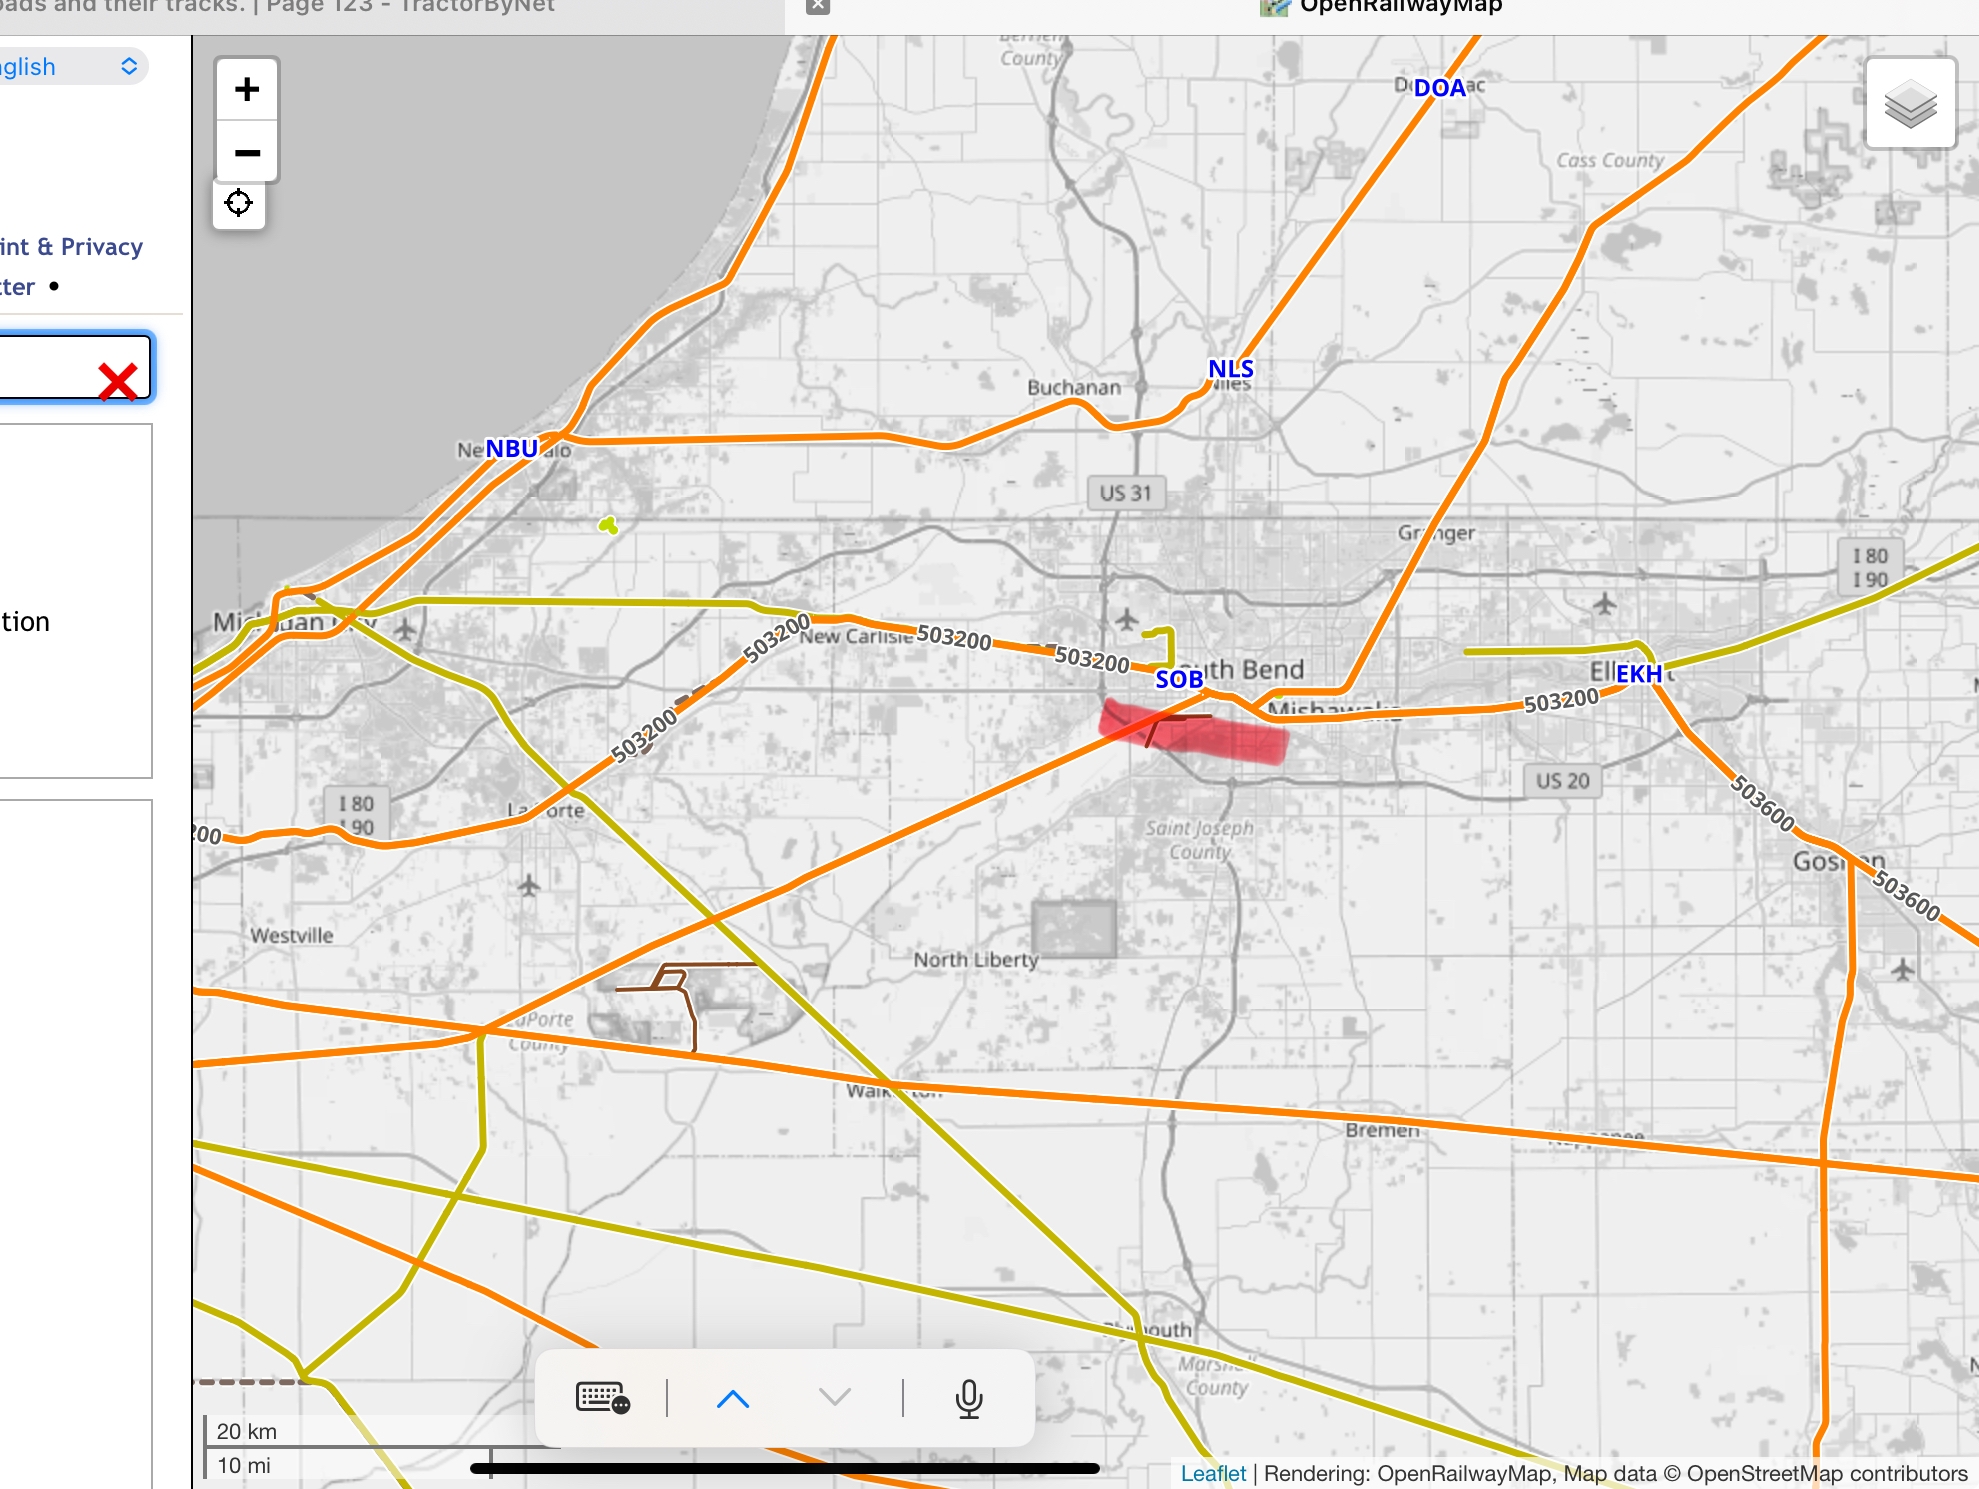
Task: Click the airplane icon near South Bend
Action: tap(1127, 620)
